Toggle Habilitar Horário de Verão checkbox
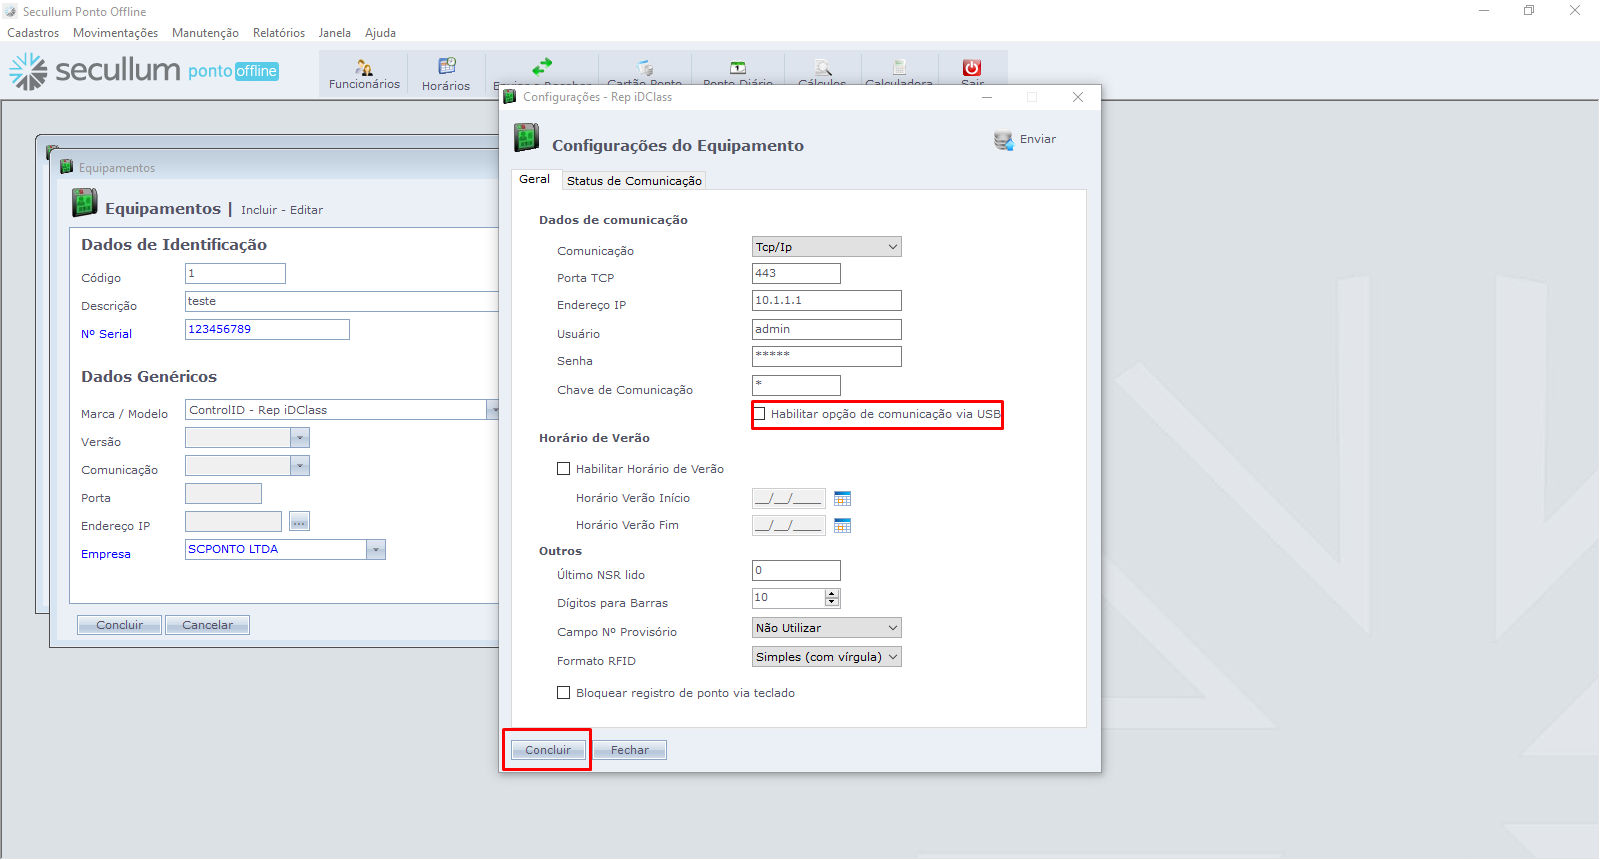 [x=564, y=469]
